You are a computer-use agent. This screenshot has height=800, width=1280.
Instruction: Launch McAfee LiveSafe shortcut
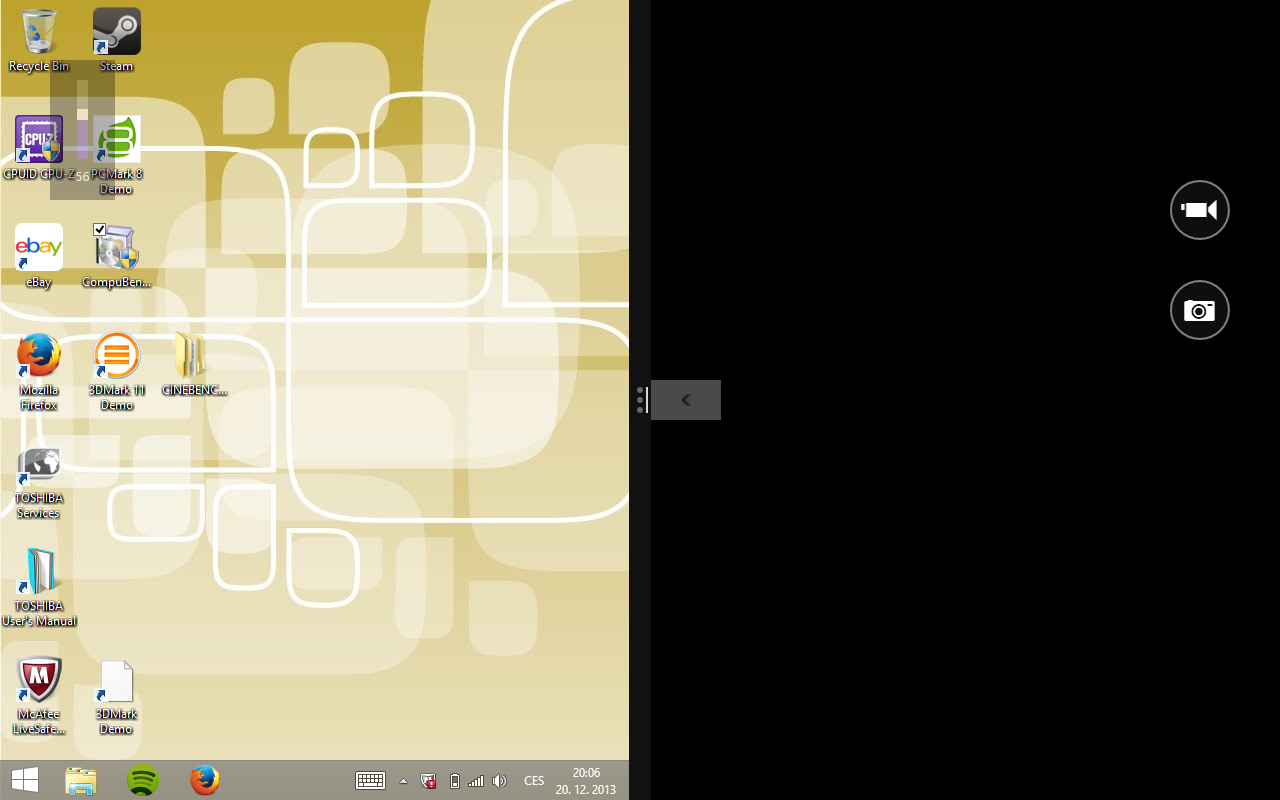coord(39,695)
